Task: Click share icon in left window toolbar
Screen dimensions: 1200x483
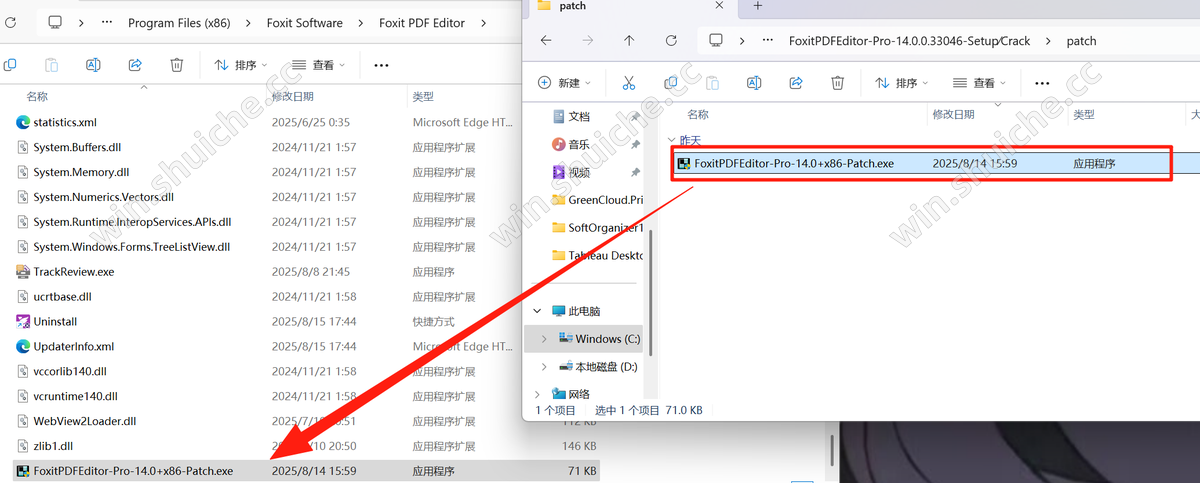Action: point(135,65)
